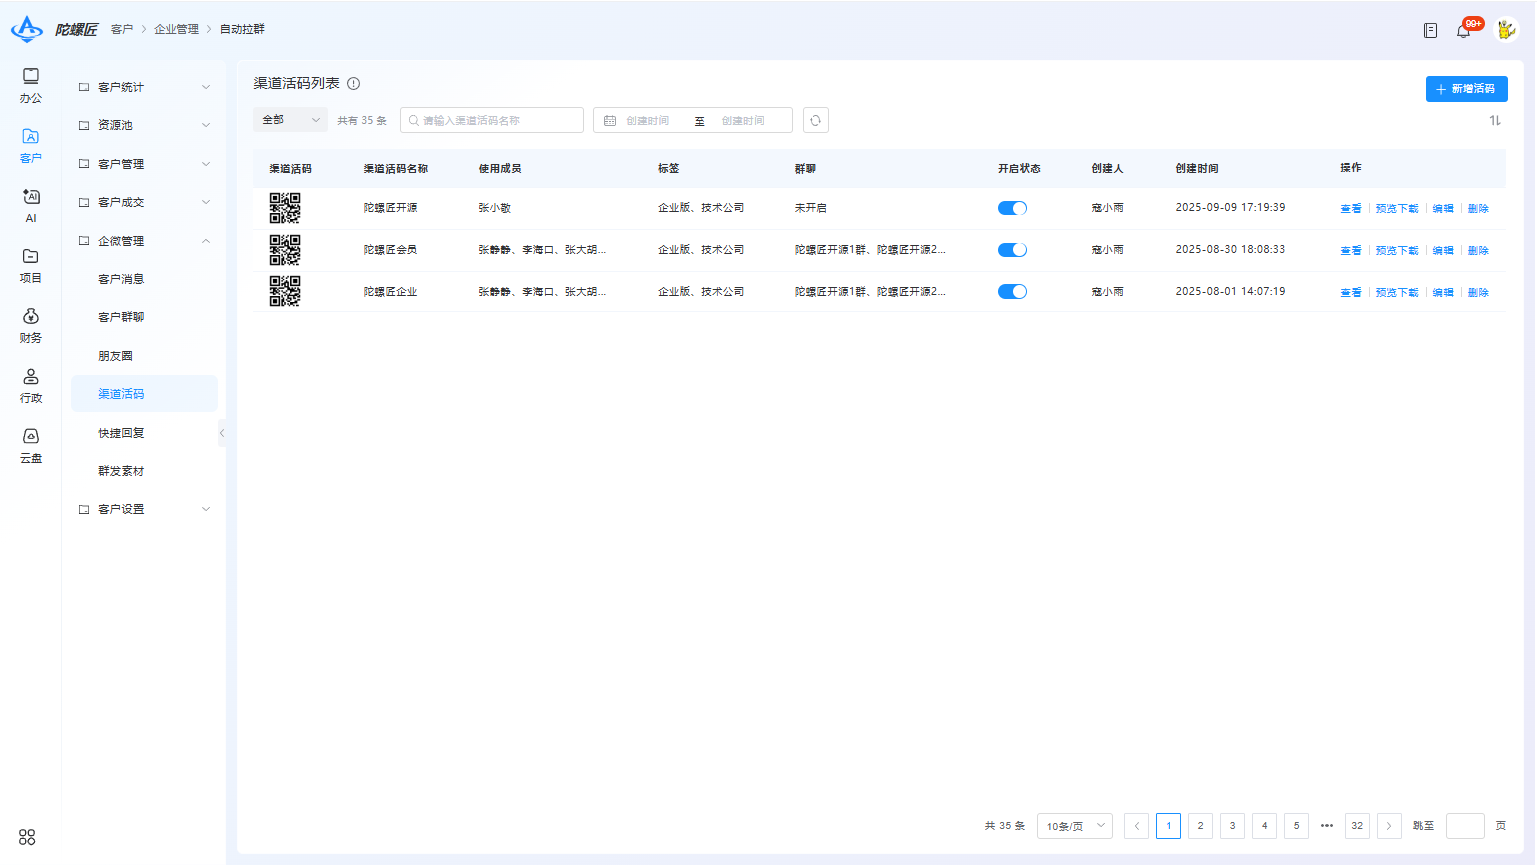Select the 客户群聊 menu item
This screenshot has height=866, width=1537.
144,317
